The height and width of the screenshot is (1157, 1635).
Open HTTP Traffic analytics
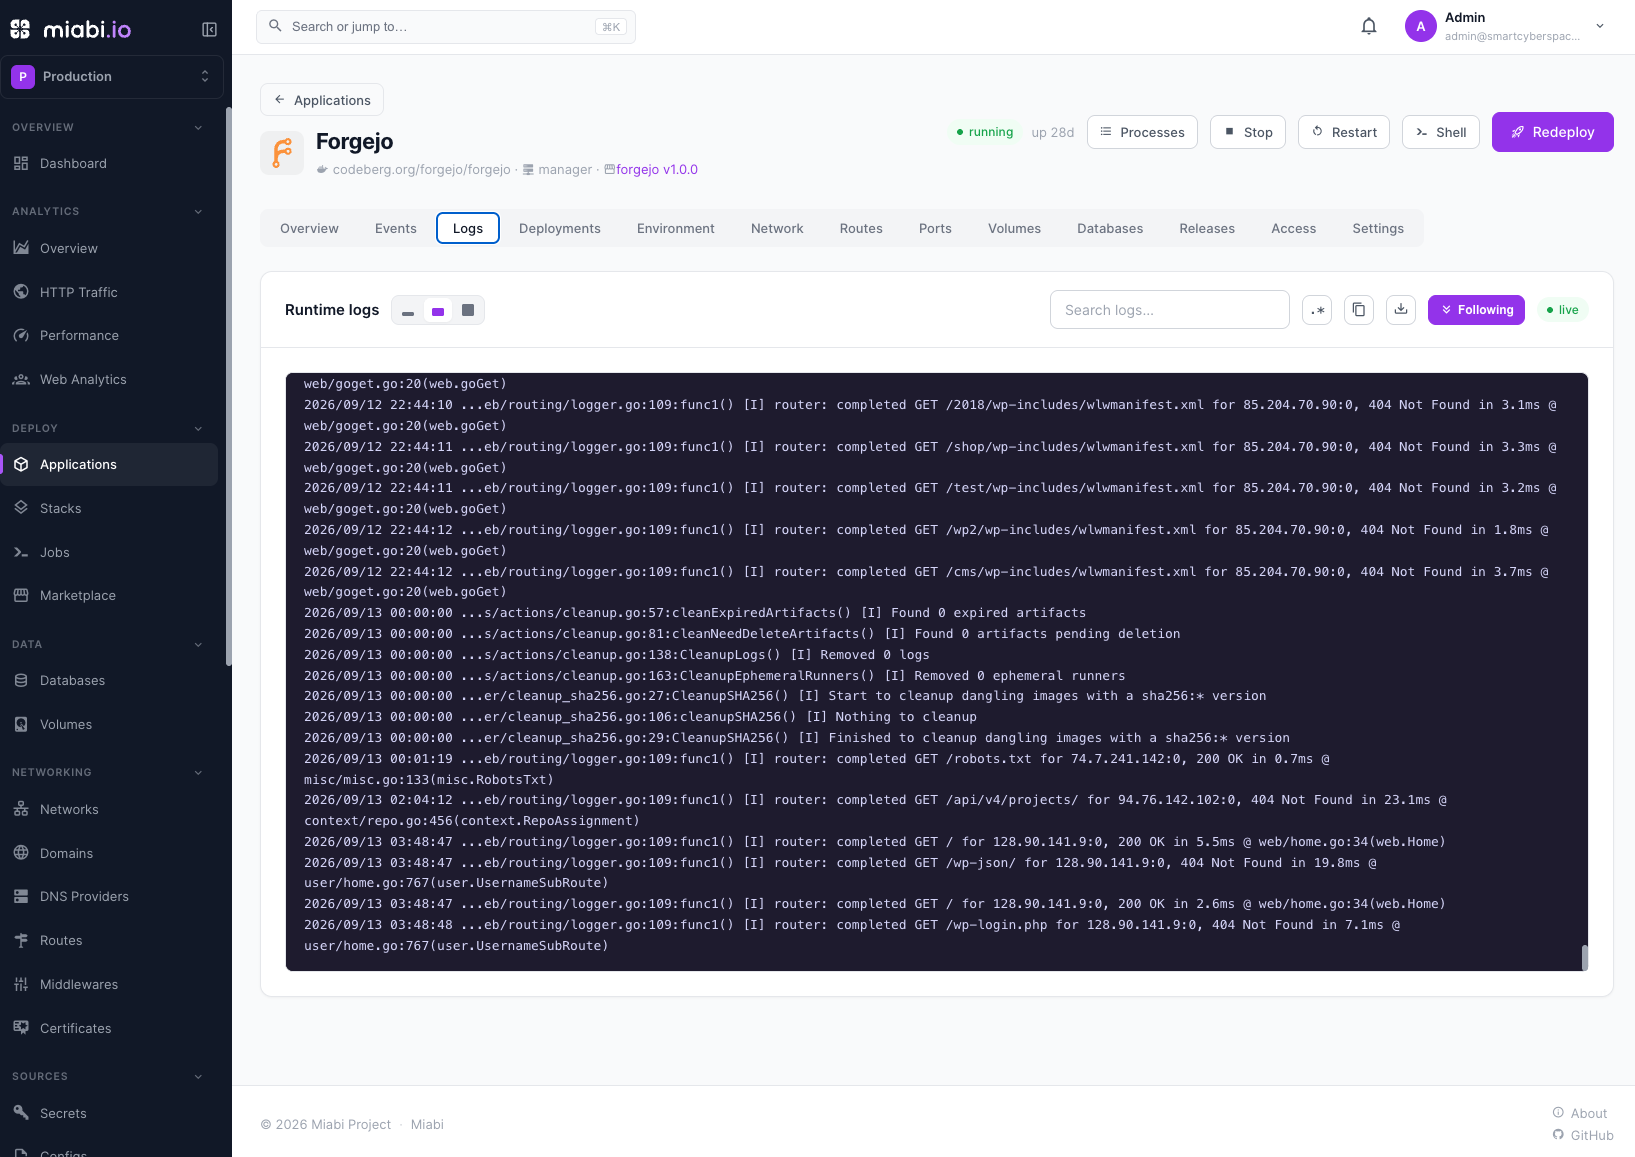(109, 292)
